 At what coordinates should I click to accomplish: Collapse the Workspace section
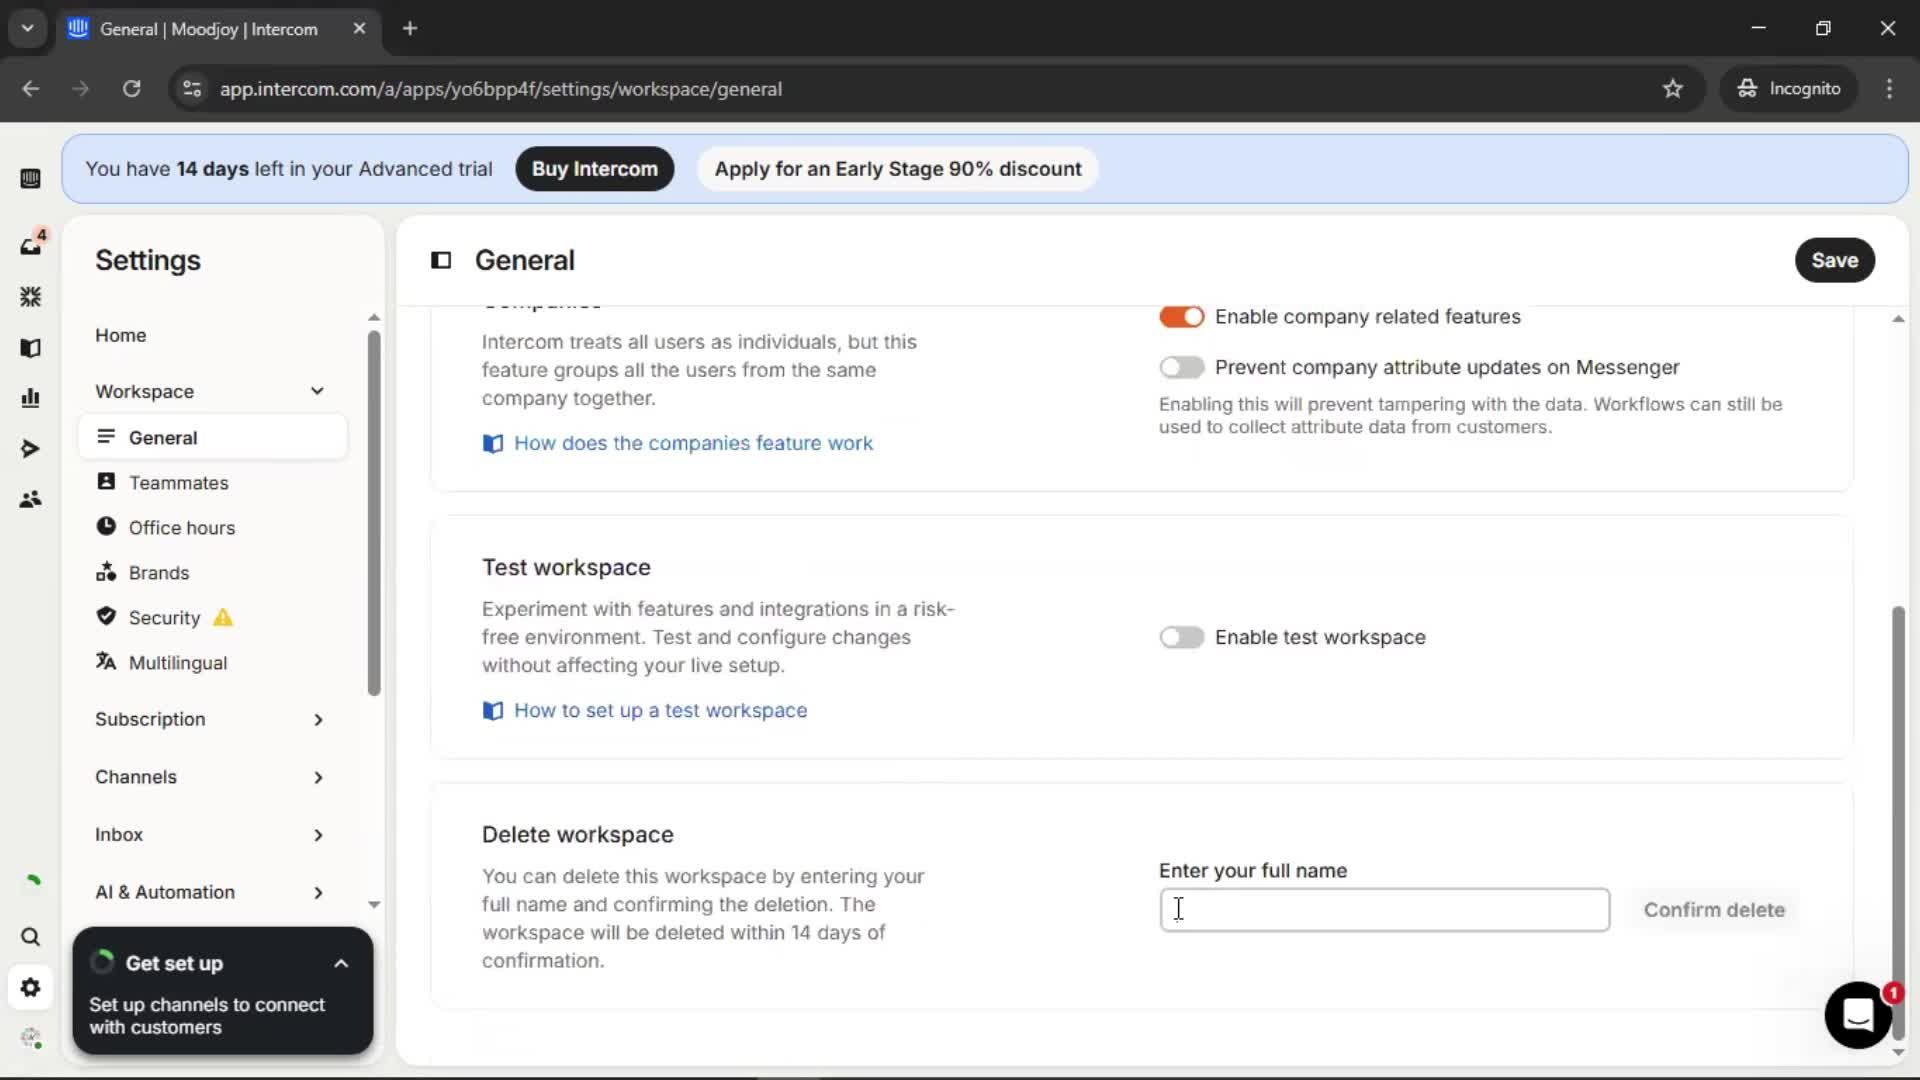317,391
